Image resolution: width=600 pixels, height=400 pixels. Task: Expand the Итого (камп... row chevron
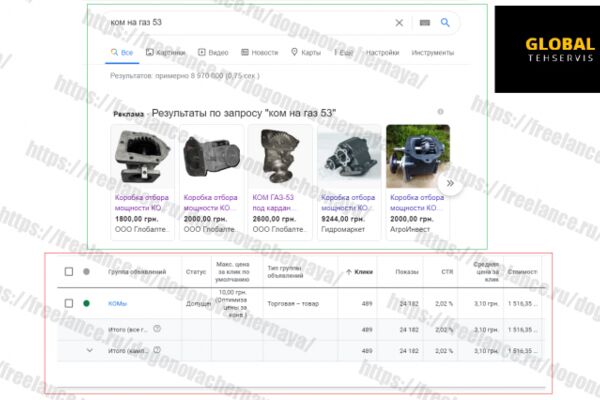[x=89, y=350]
